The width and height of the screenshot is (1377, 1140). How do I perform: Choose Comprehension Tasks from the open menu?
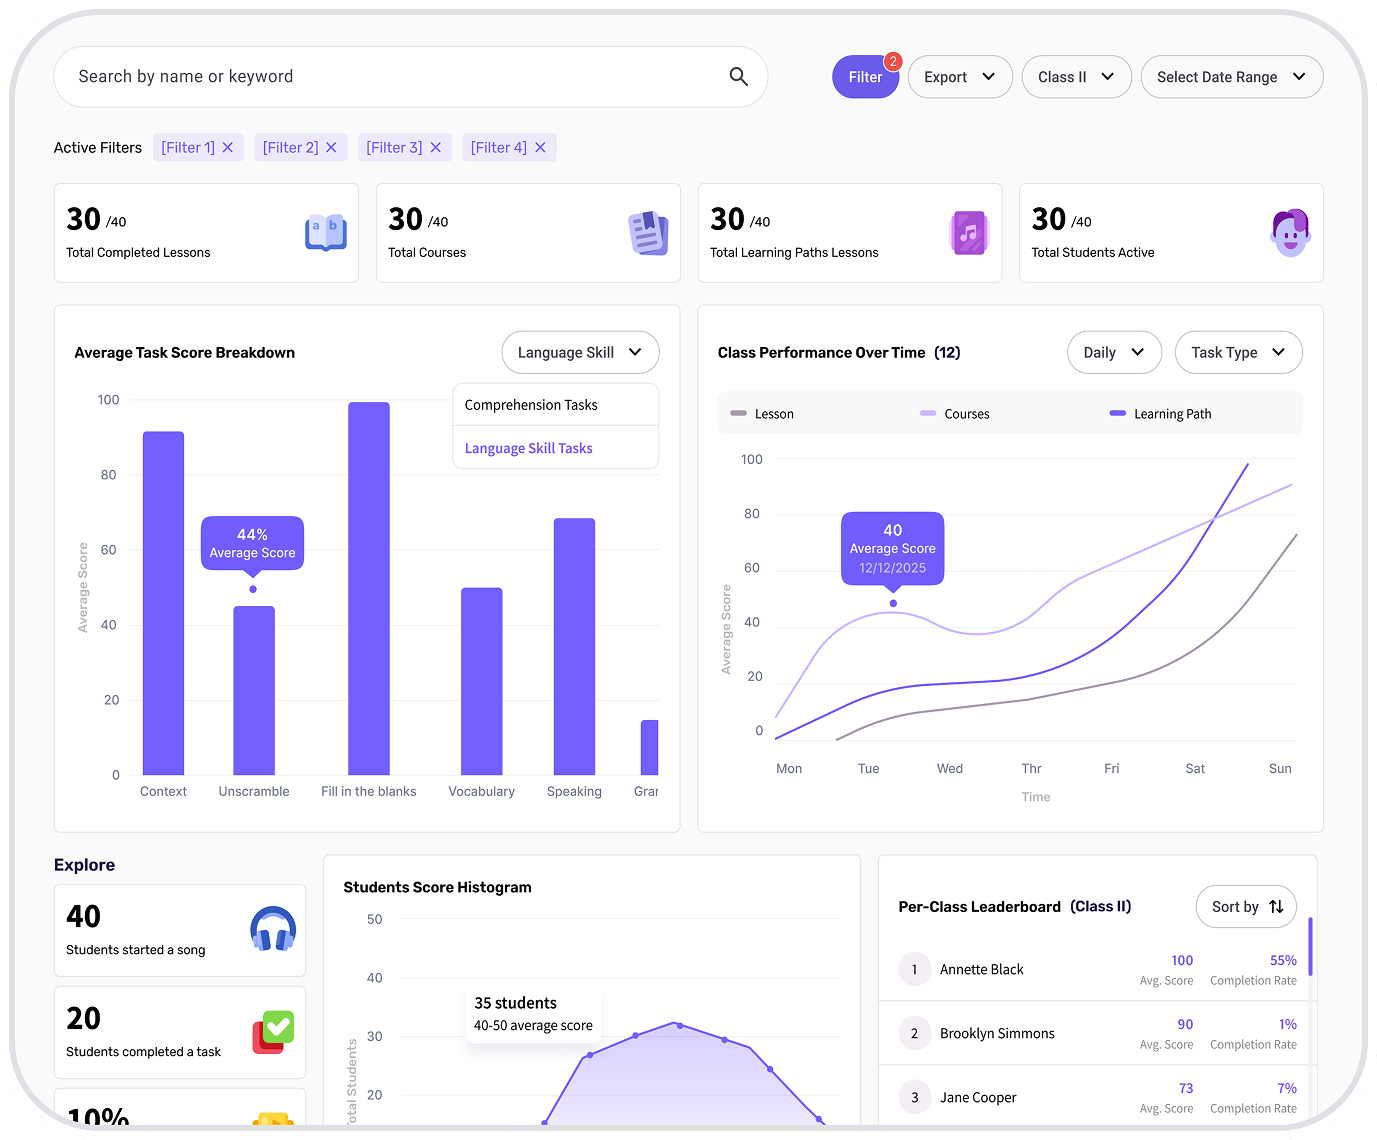point(531,405)
